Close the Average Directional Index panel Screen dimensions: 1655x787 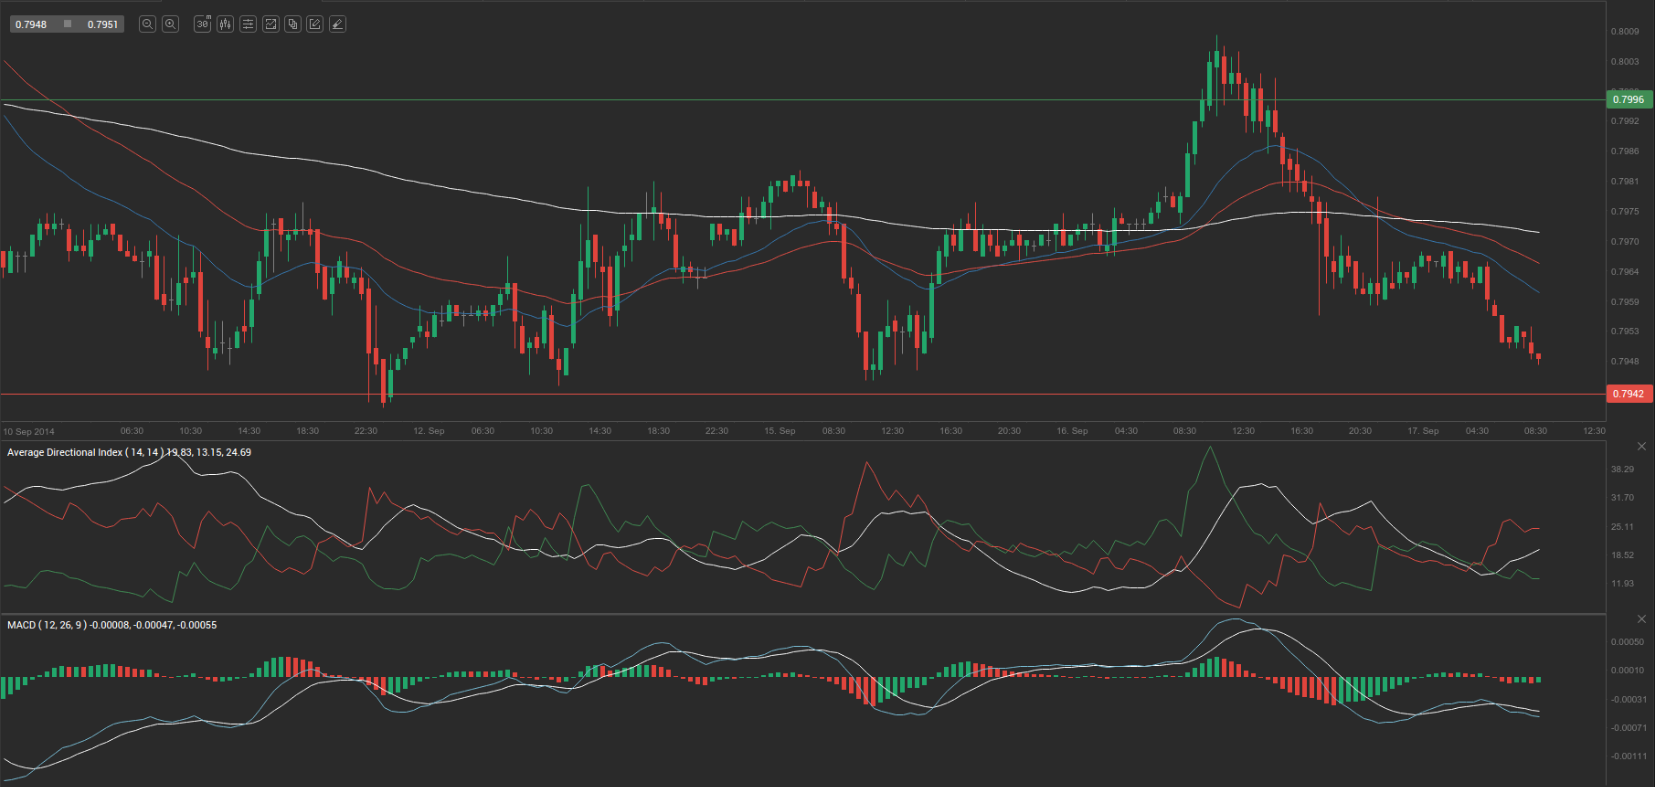(x=1641, y=446)
